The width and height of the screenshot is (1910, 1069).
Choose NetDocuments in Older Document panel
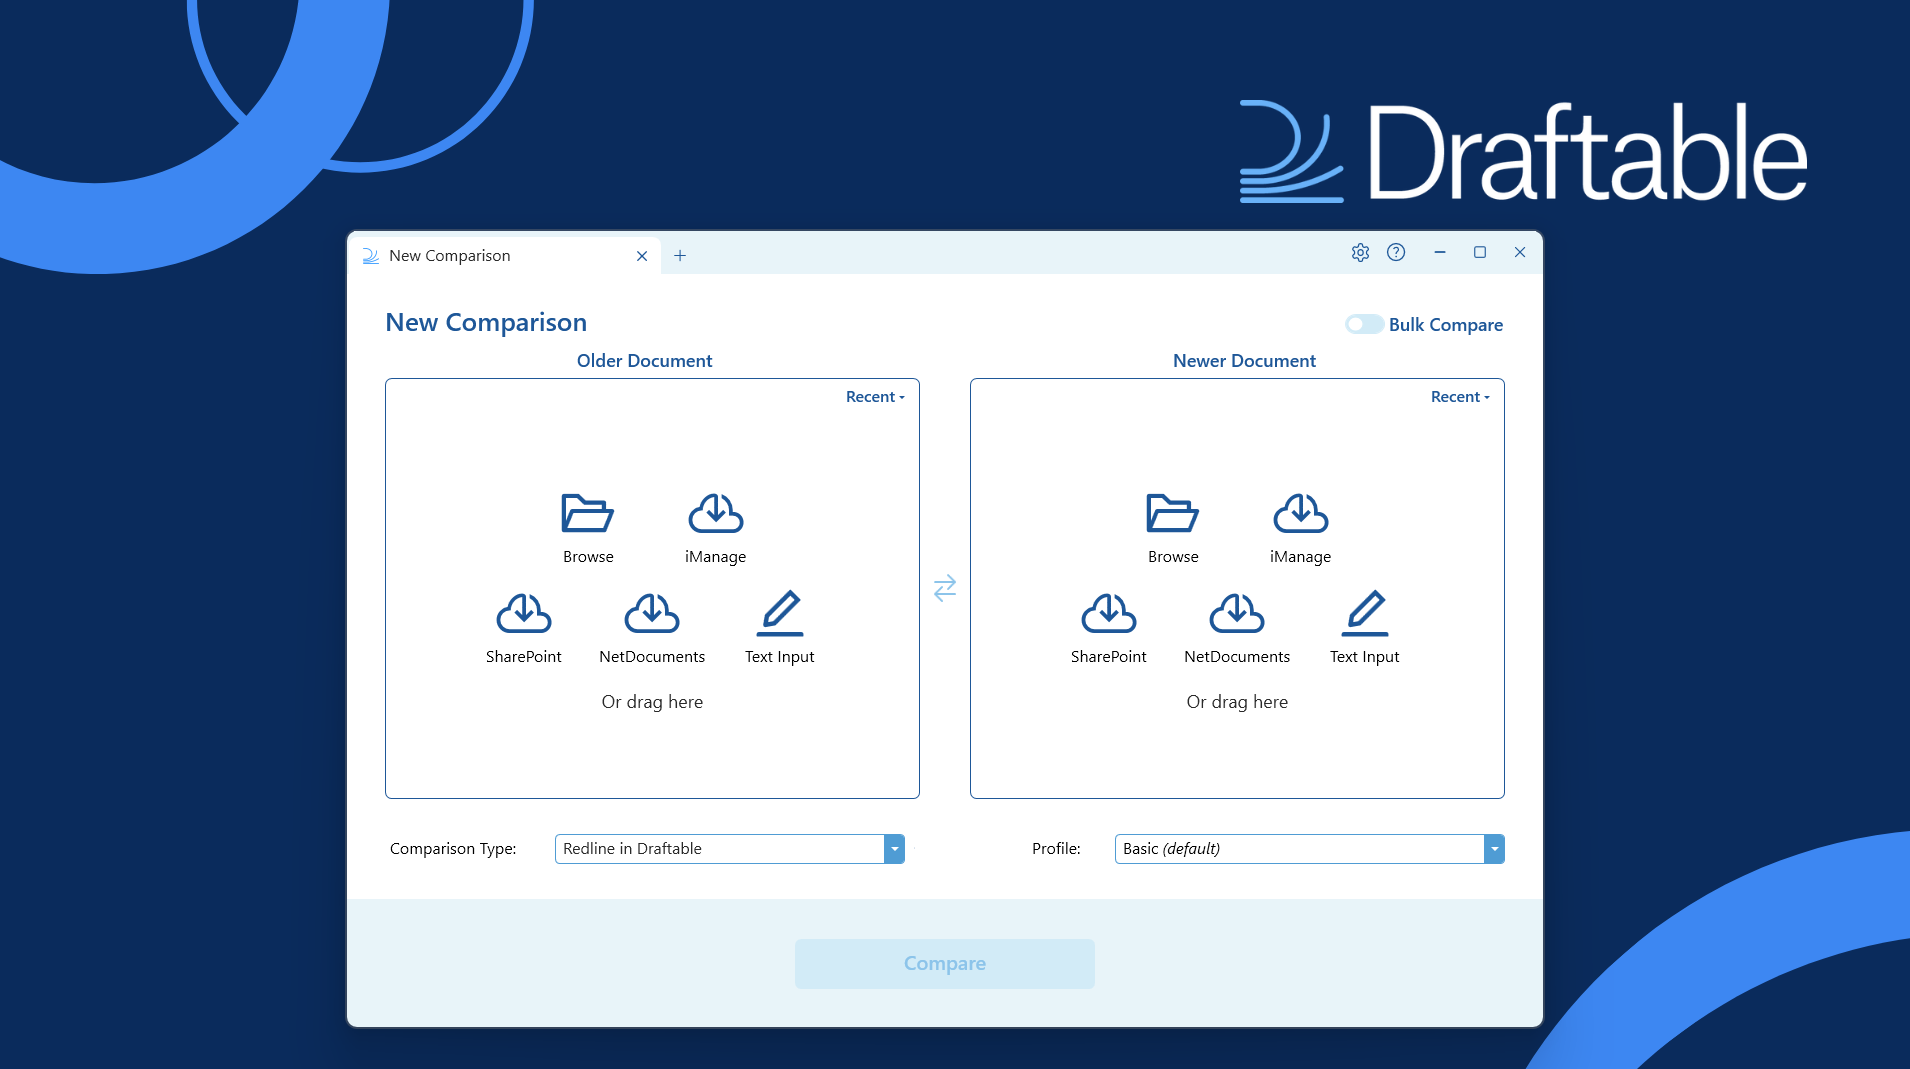click(651, 614)
